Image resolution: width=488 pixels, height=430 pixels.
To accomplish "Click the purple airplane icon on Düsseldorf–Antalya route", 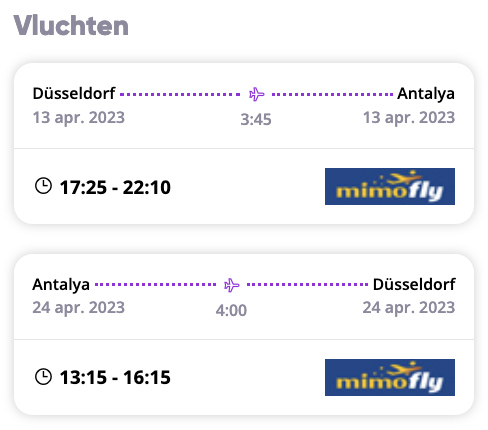I will pyautogui.click(x=257, y=94).
